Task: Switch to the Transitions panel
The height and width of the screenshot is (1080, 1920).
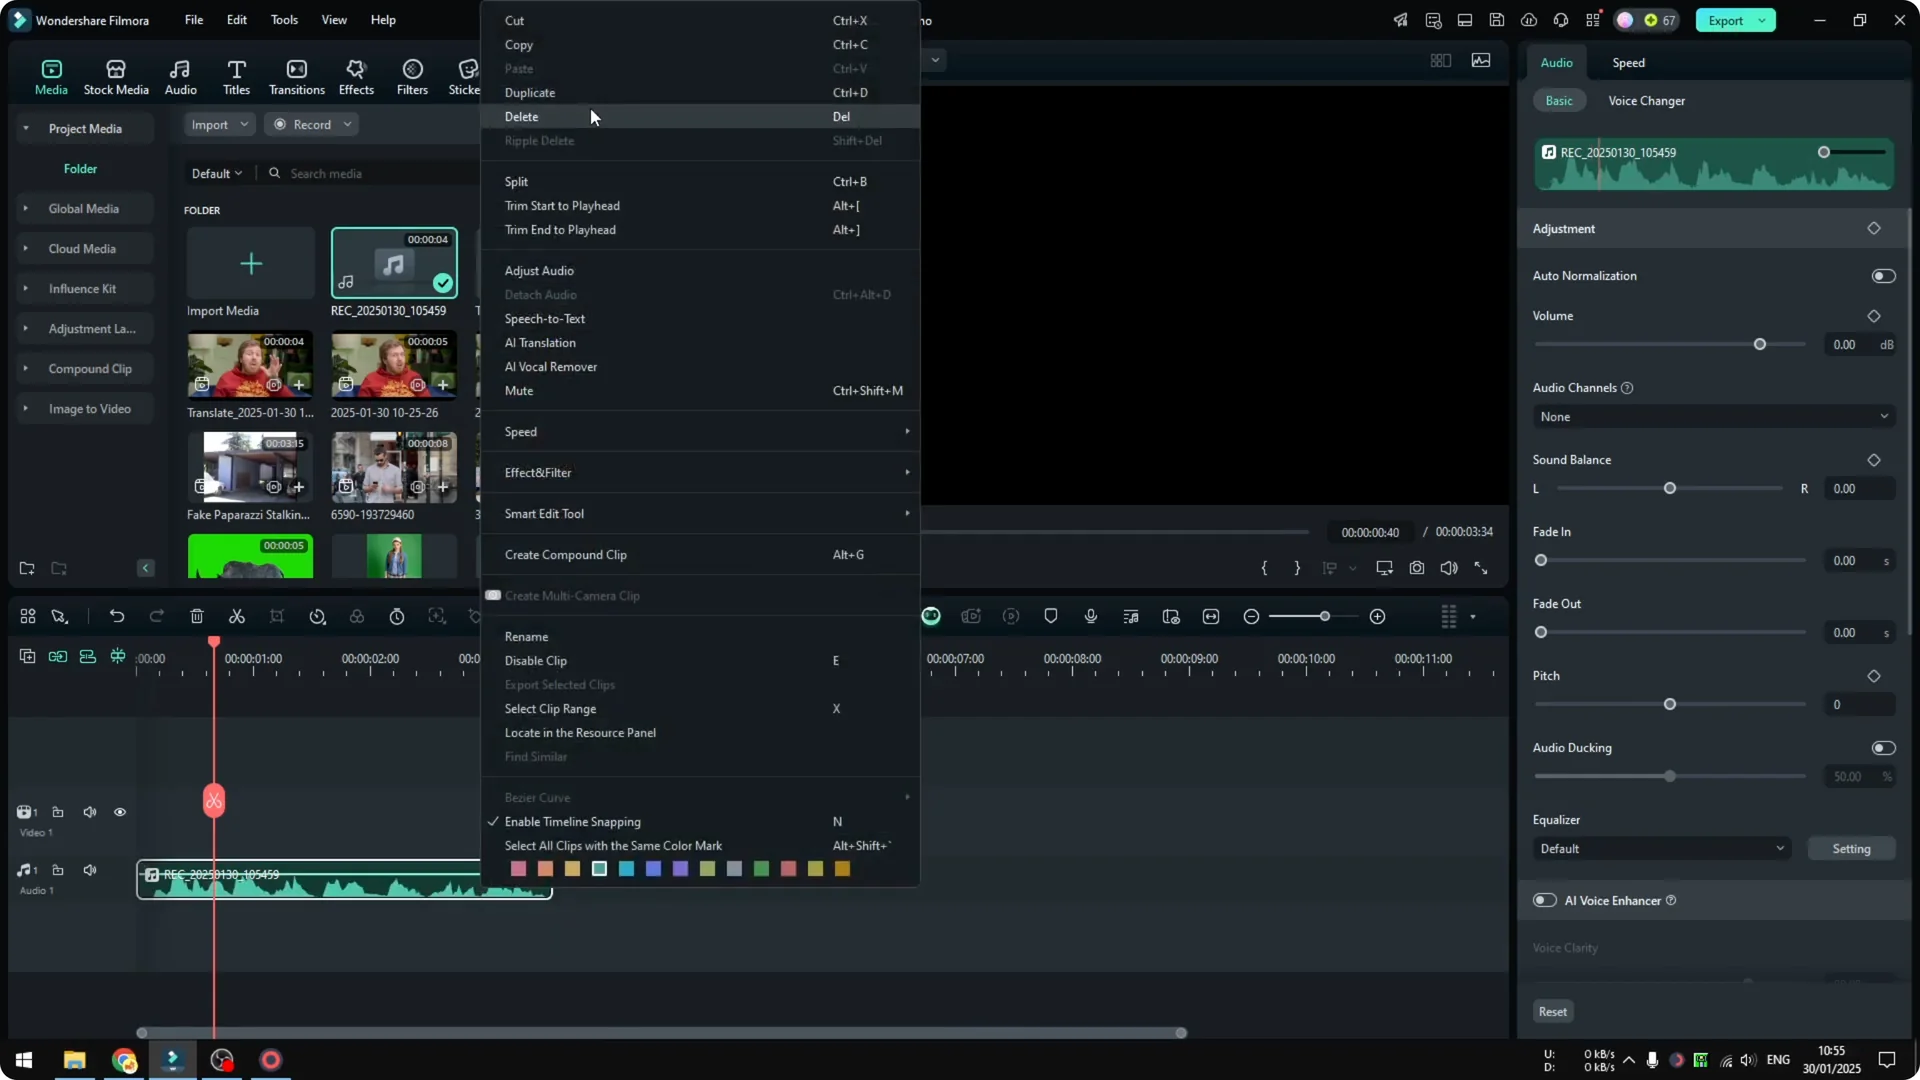Action: [x=296, y=75]
